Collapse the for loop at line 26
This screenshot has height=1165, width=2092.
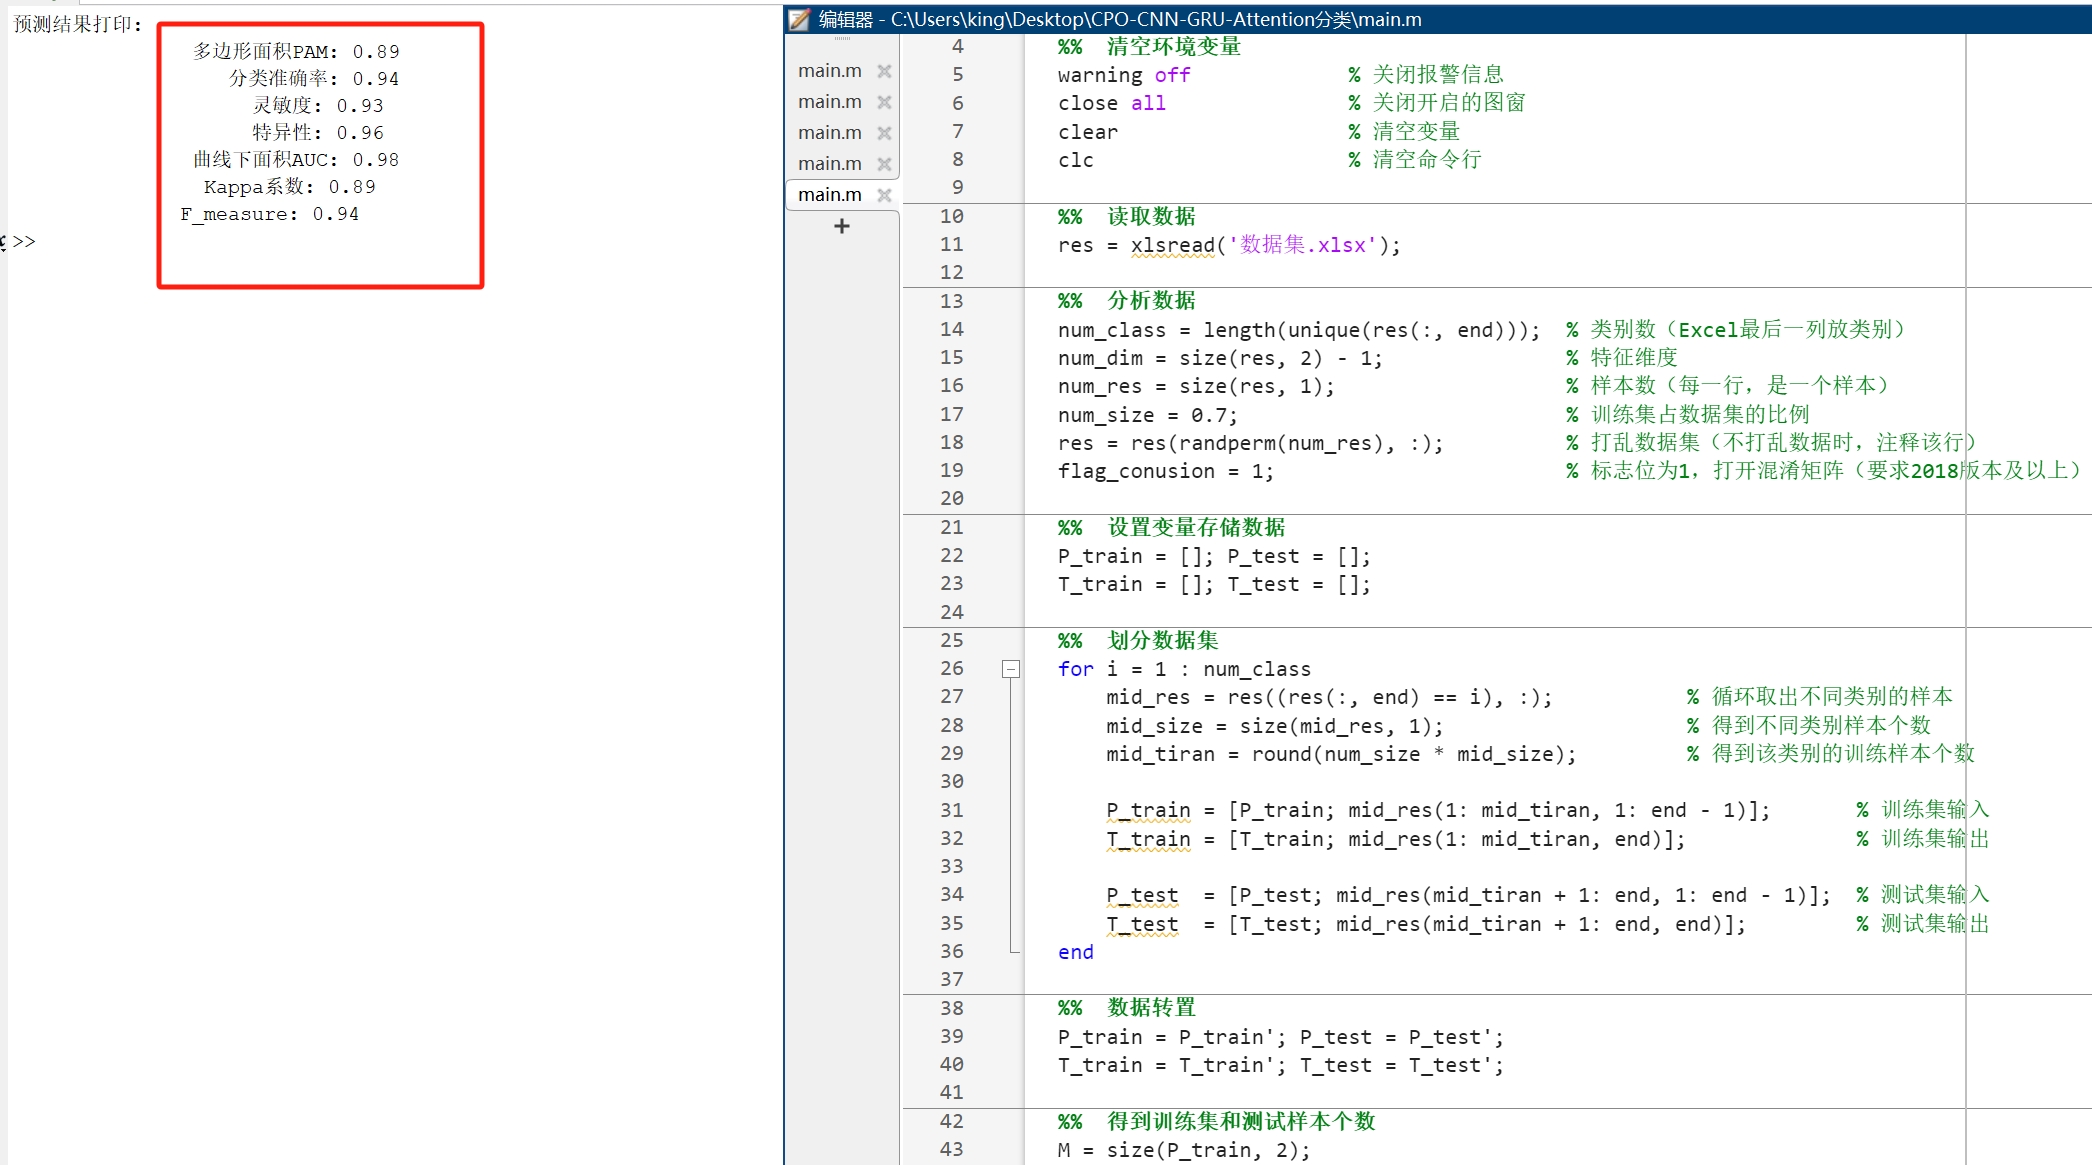click(1011, 669)
